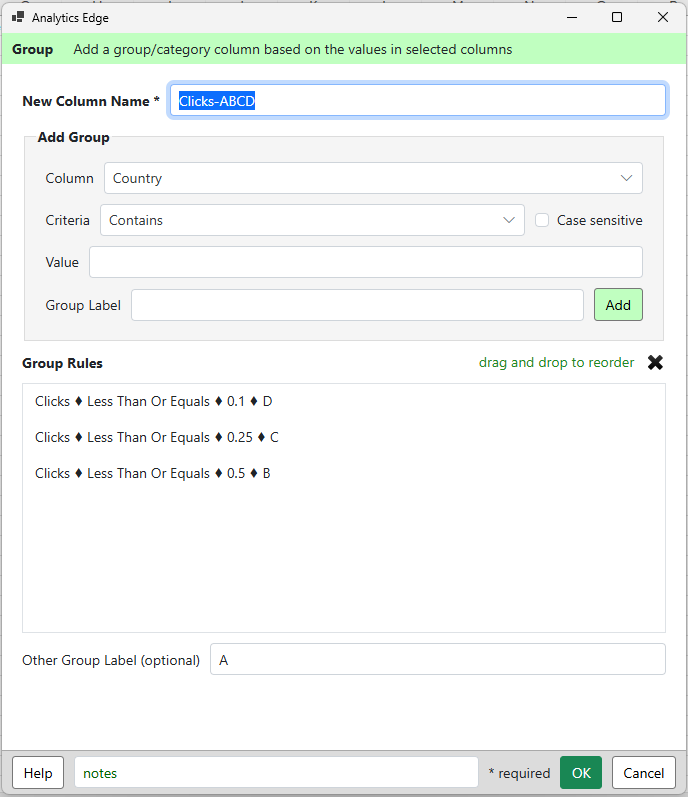Click the Value input field
This screenshot has width=688, height=797.
(x=366, y=262)
